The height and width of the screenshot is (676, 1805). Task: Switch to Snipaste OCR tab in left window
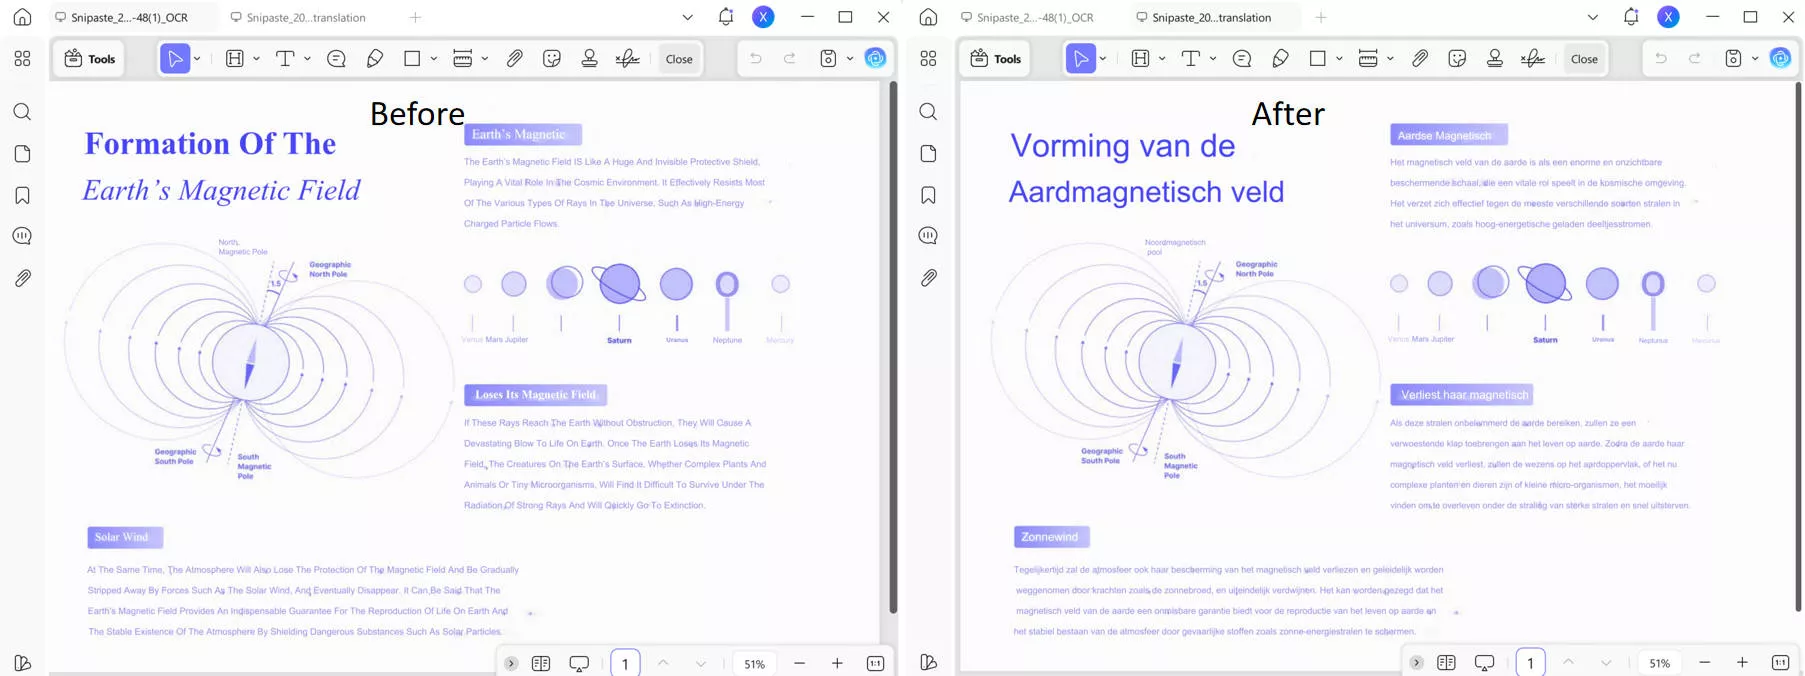tap(130, 17)
